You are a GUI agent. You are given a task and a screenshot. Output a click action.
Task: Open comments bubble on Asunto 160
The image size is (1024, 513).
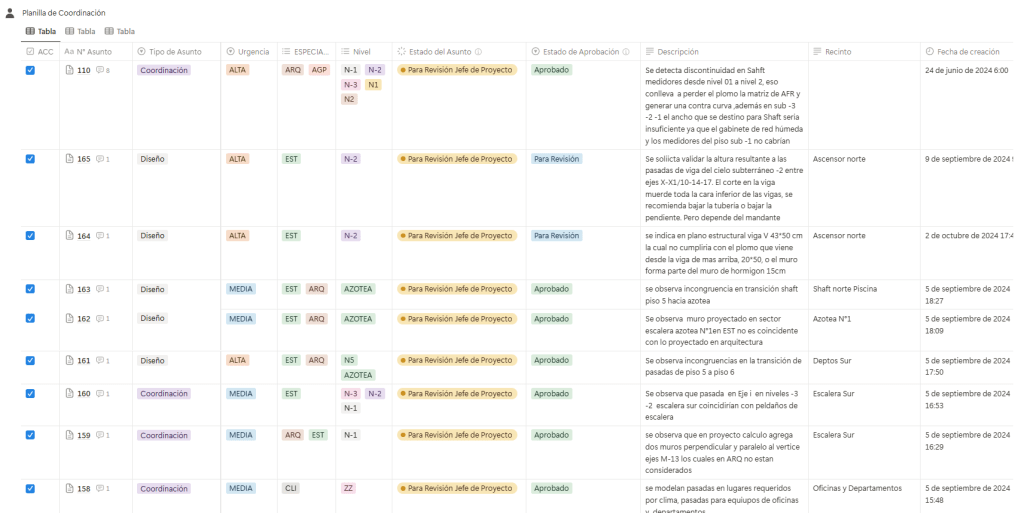tap(100, 394)
